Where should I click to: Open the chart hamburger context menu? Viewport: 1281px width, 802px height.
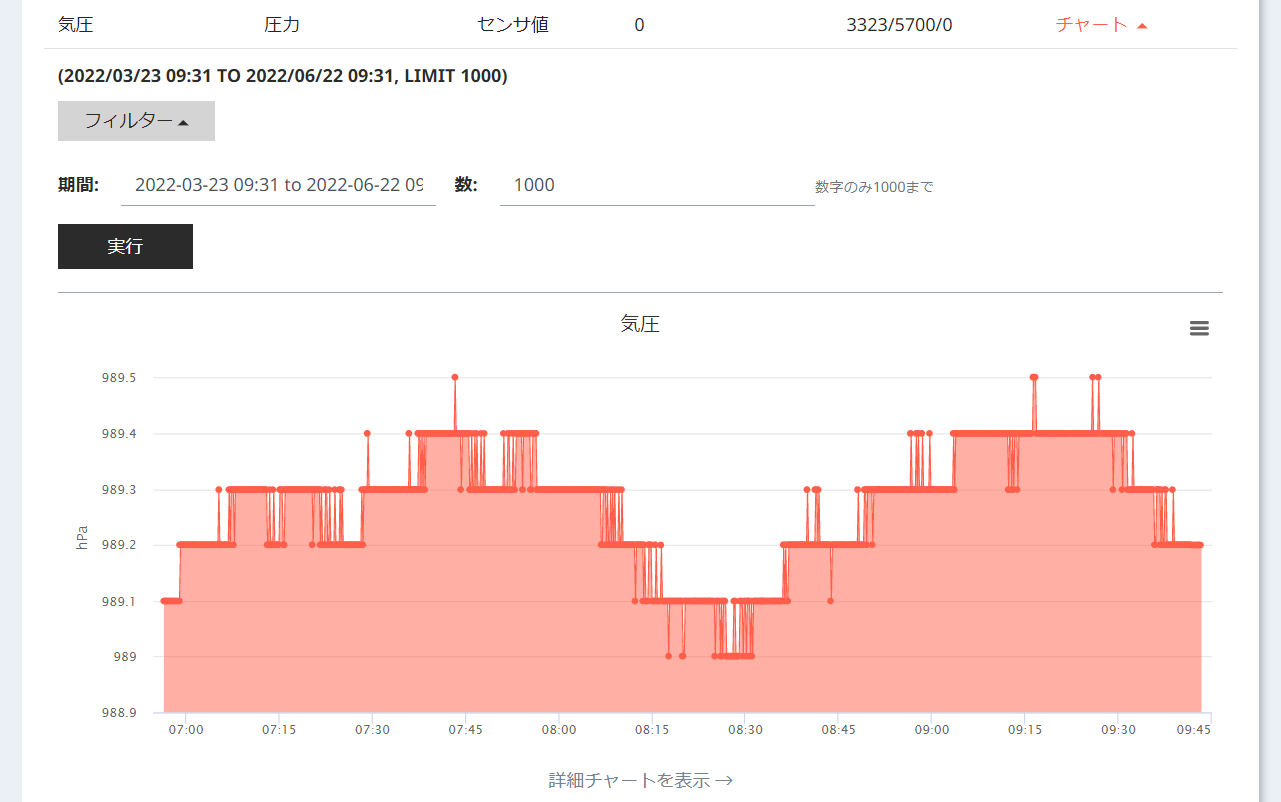tap(1199, 328)
